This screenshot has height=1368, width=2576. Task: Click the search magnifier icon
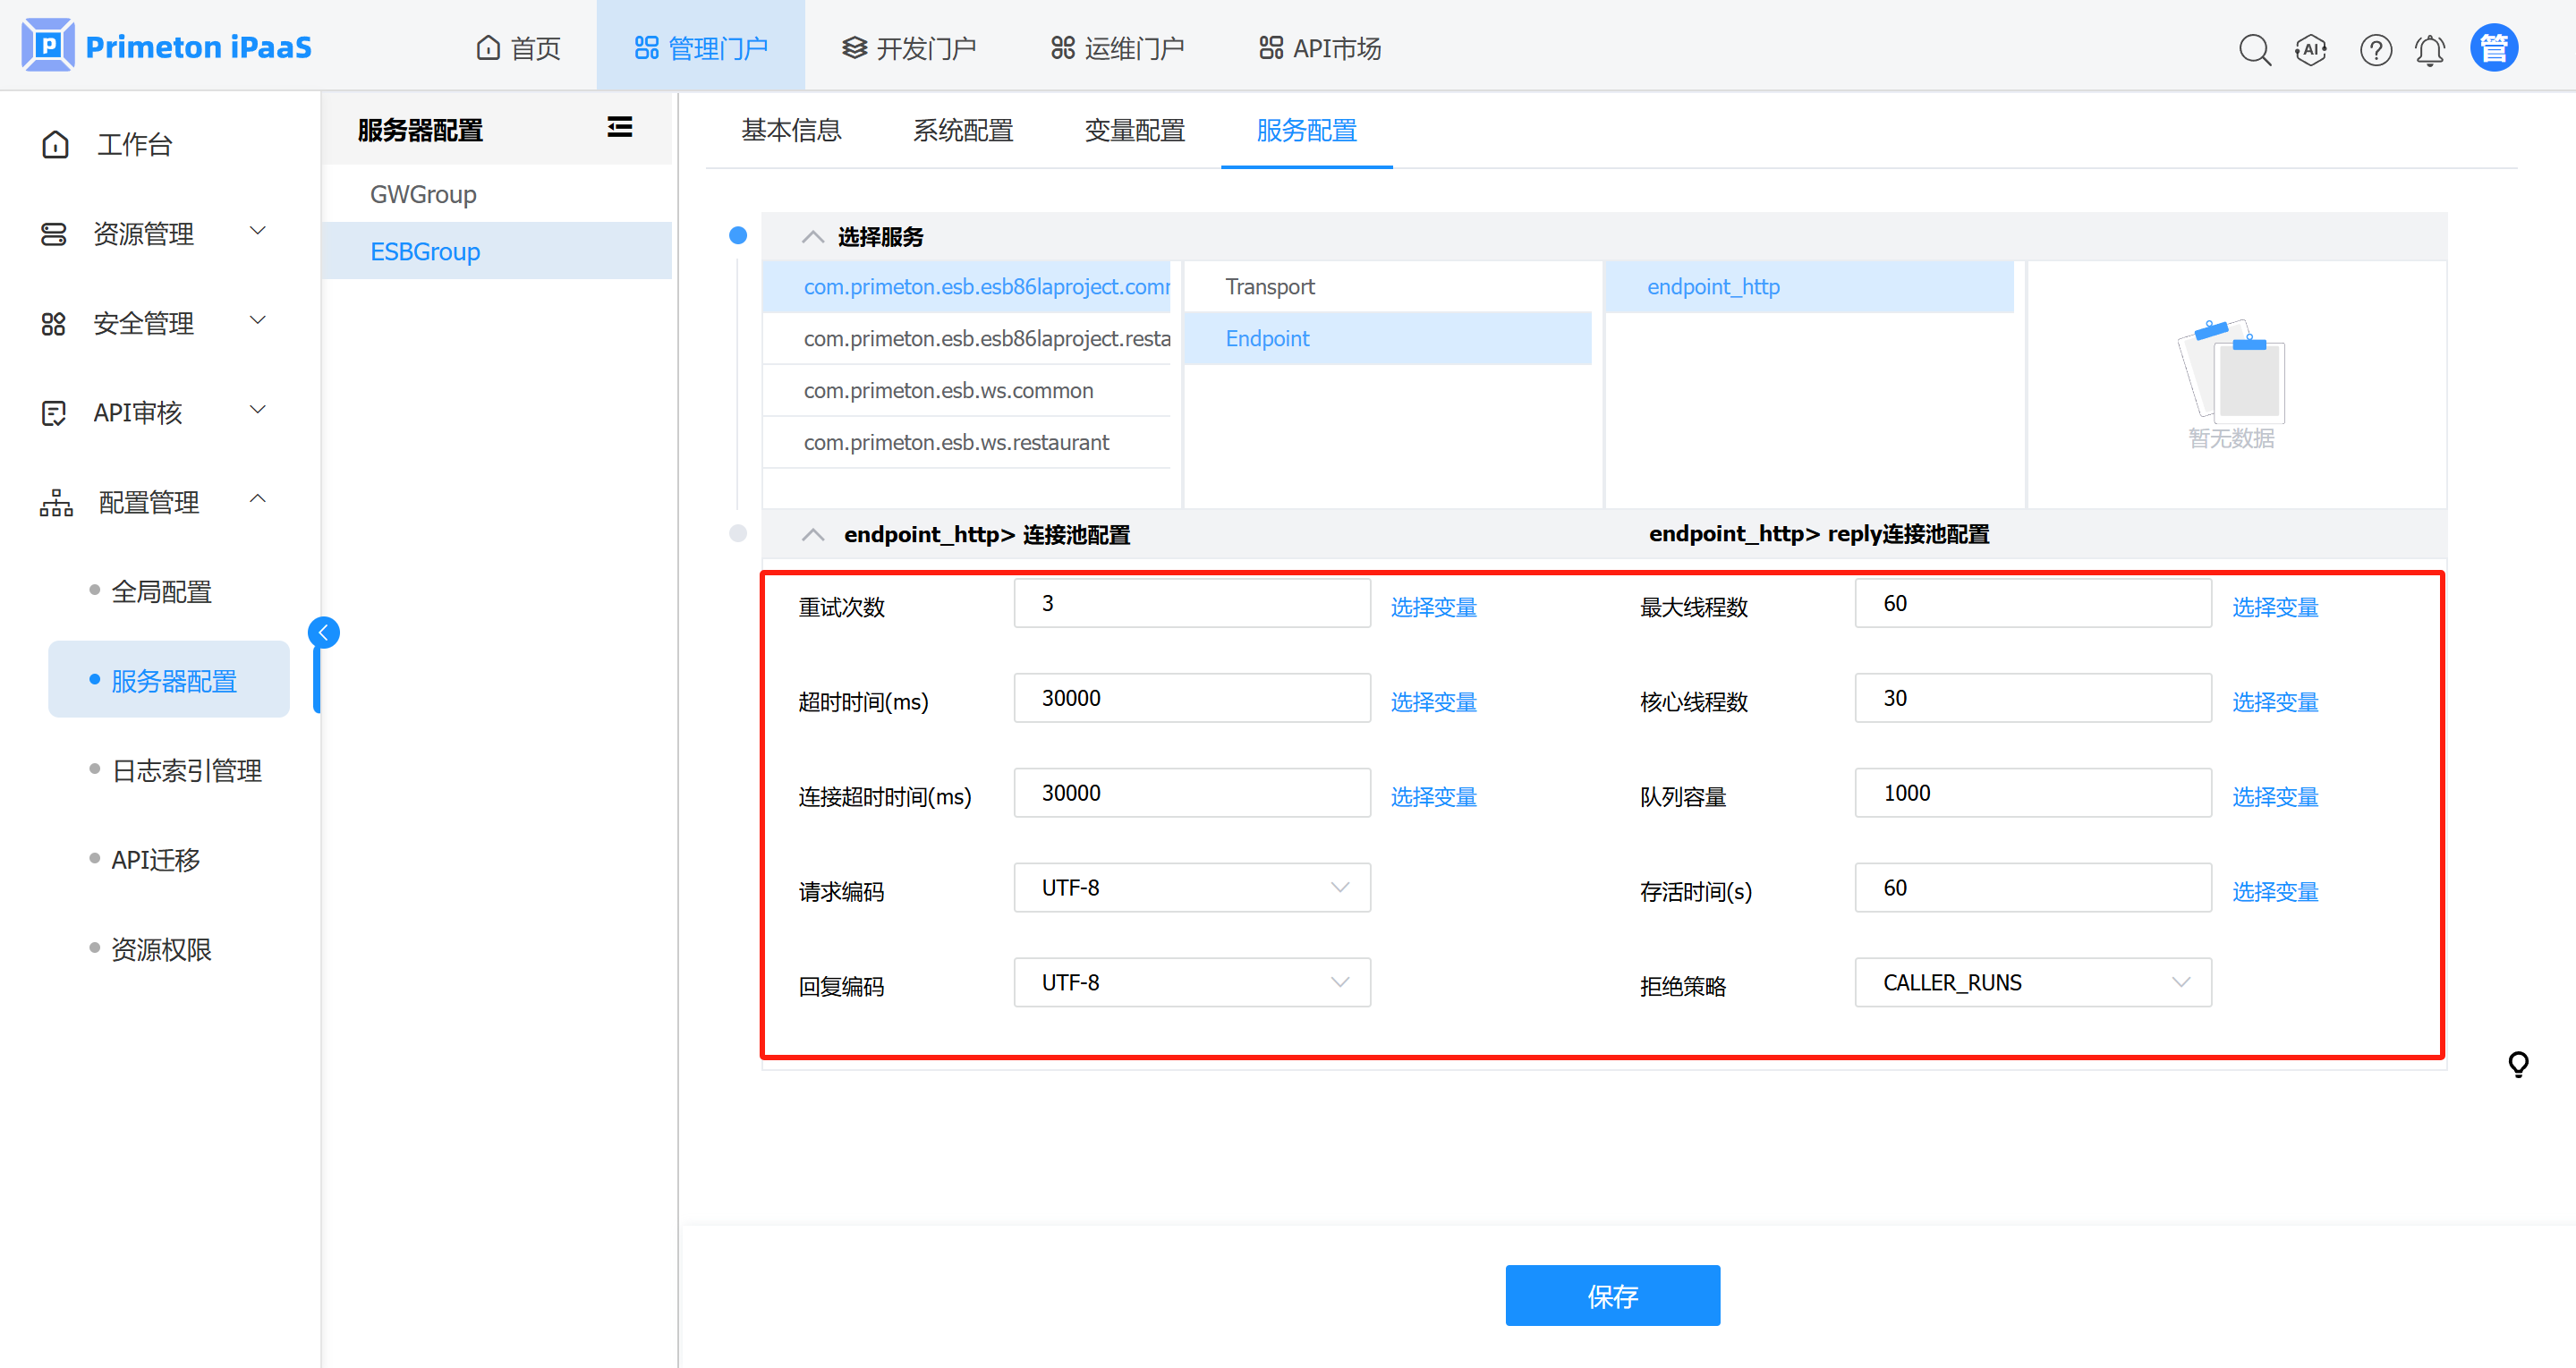click(2254, 49)
